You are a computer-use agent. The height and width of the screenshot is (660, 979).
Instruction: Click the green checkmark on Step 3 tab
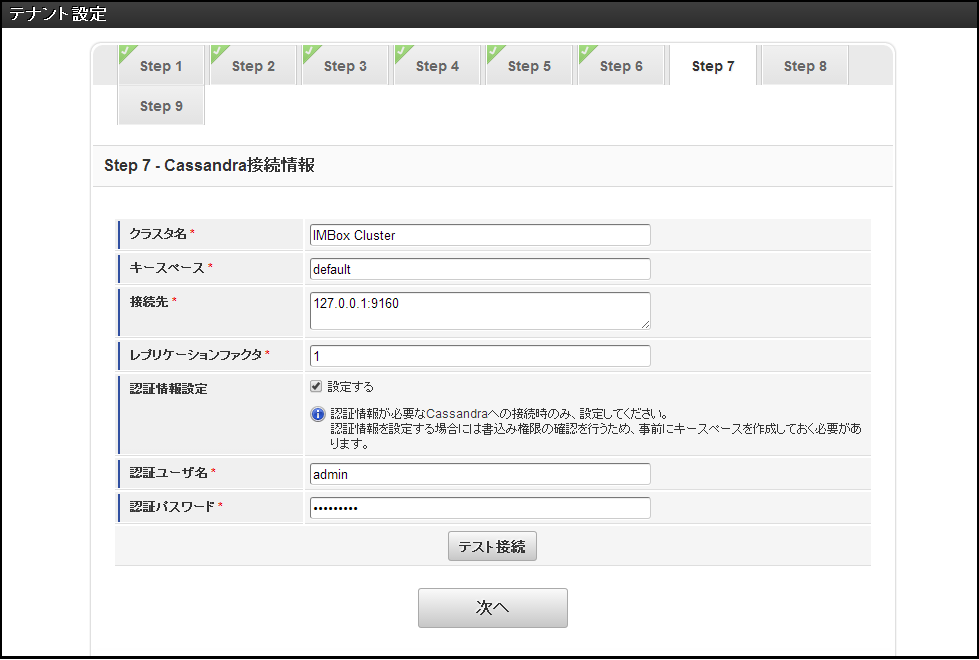click(x=310, y=50)
